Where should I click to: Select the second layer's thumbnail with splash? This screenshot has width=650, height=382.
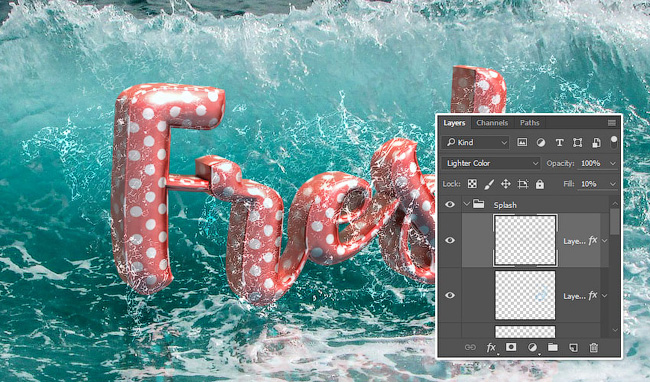click(525, 295)
